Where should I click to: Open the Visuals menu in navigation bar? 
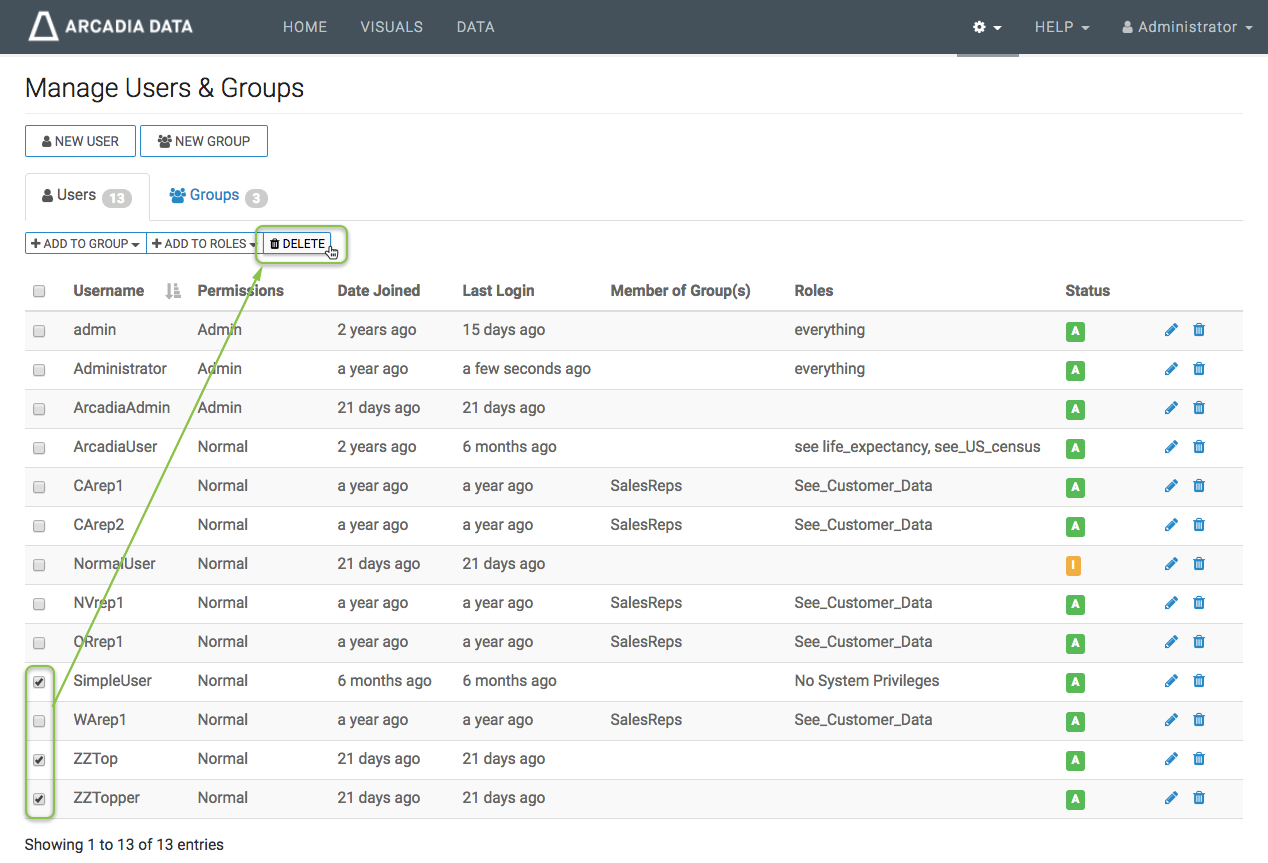point(391,27)
